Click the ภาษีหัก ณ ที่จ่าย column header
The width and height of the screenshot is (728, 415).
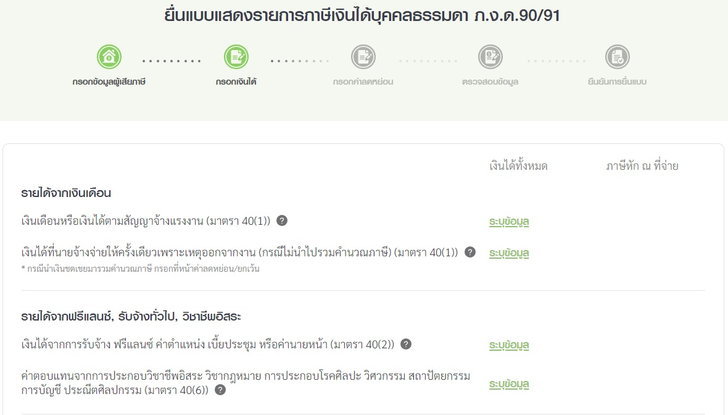(x=642, y=165)
